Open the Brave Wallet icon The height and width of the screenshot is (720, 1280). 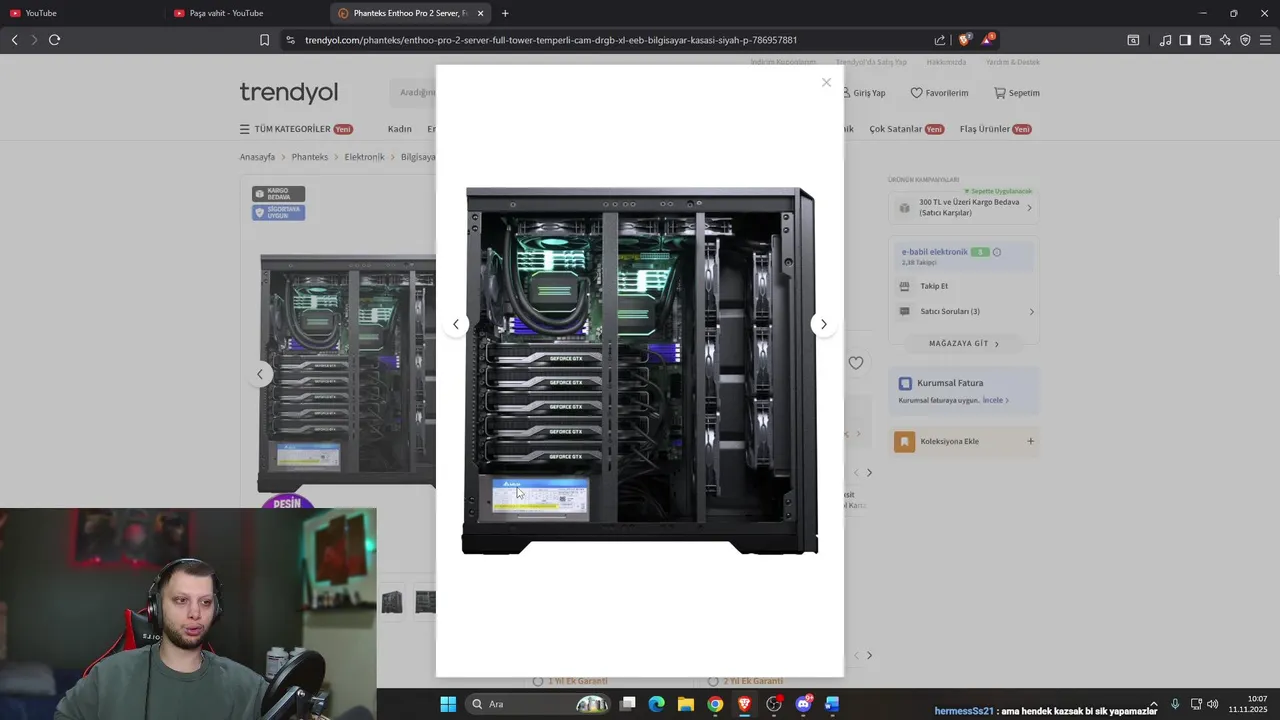tap(1205, 40)
